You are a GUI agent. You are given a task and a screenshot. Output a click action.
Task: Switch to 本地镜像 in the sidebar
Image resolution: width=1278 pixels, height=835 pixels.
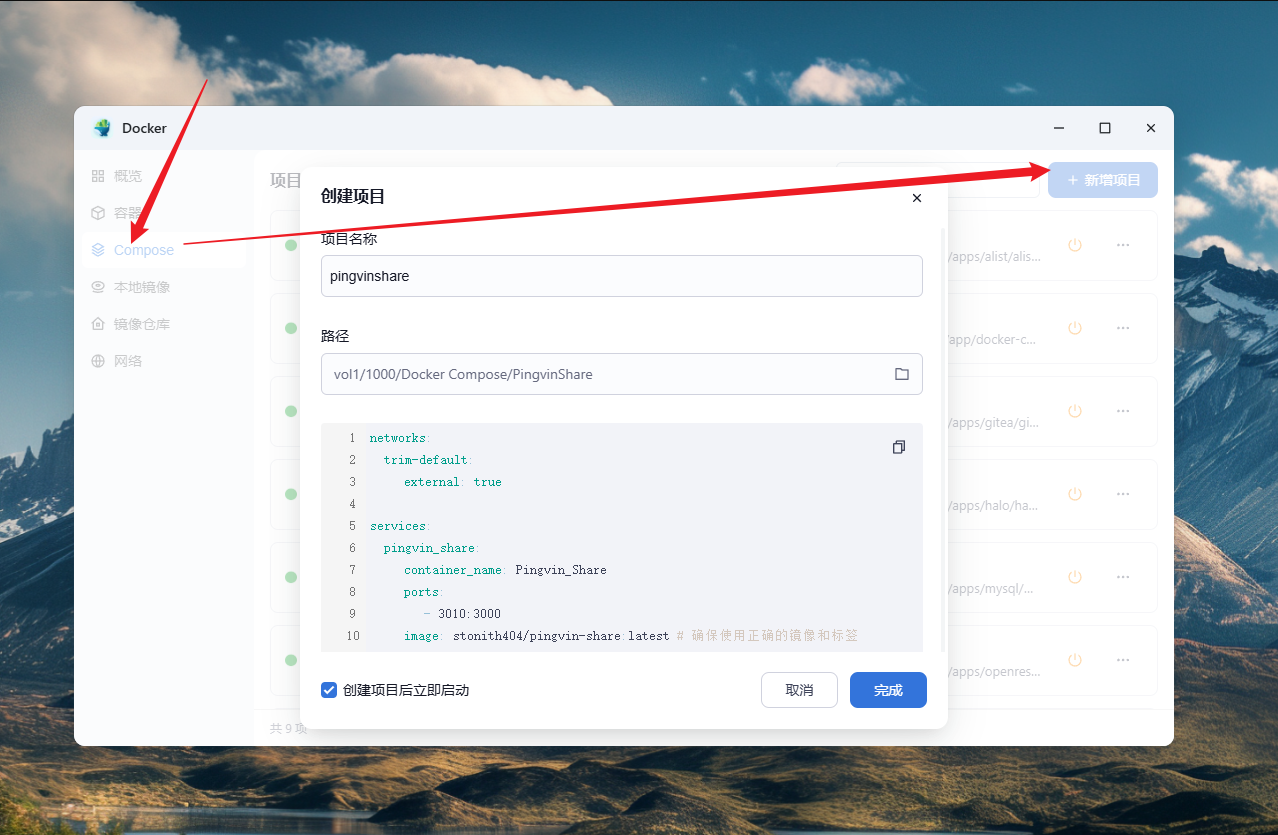click(x=141, y=287)
